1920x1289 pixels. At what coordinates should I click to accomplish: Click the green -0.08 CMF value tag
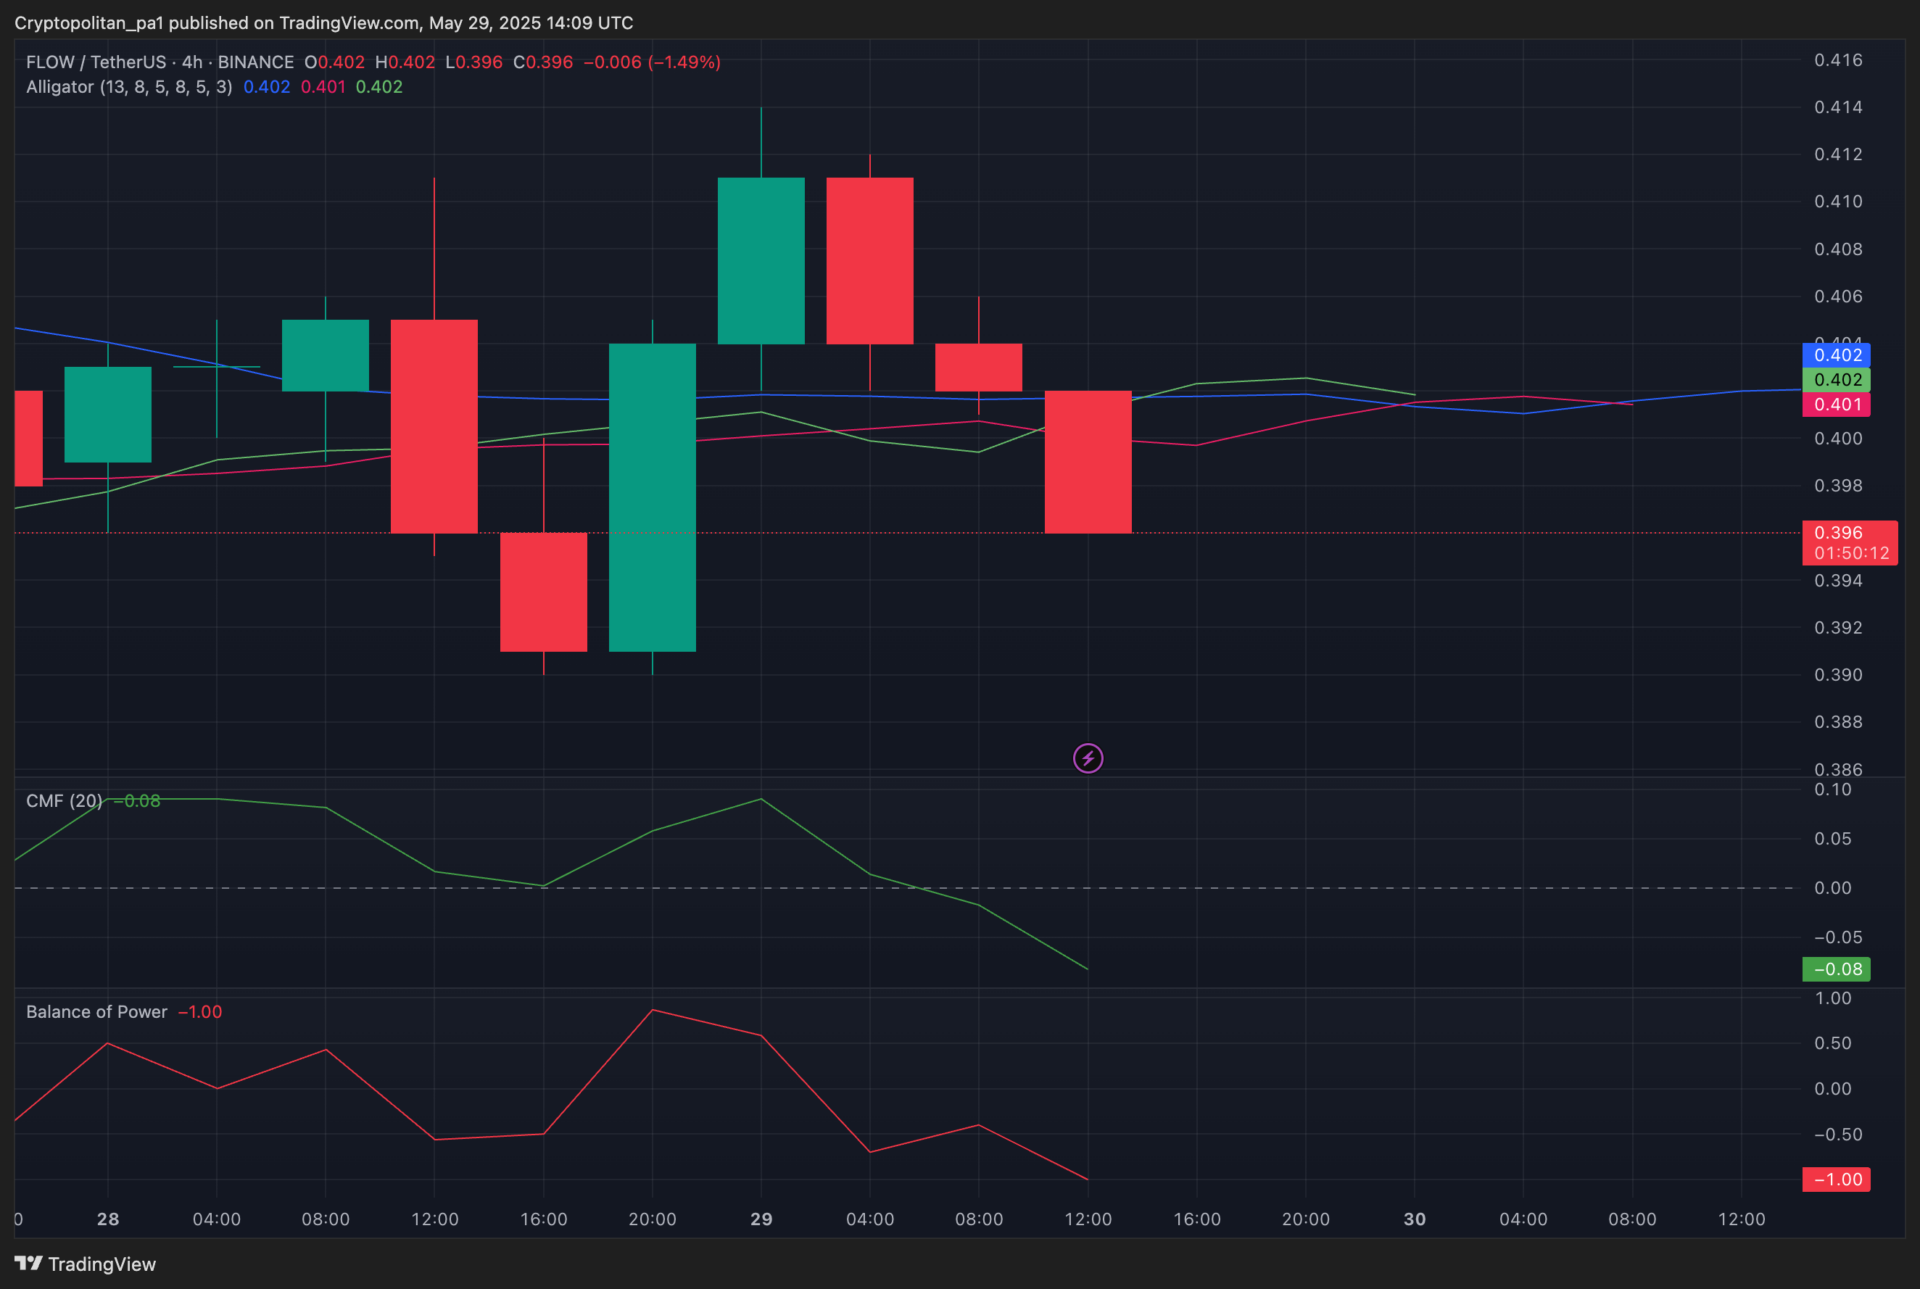pyautogui.click(x=1836, y=969)
